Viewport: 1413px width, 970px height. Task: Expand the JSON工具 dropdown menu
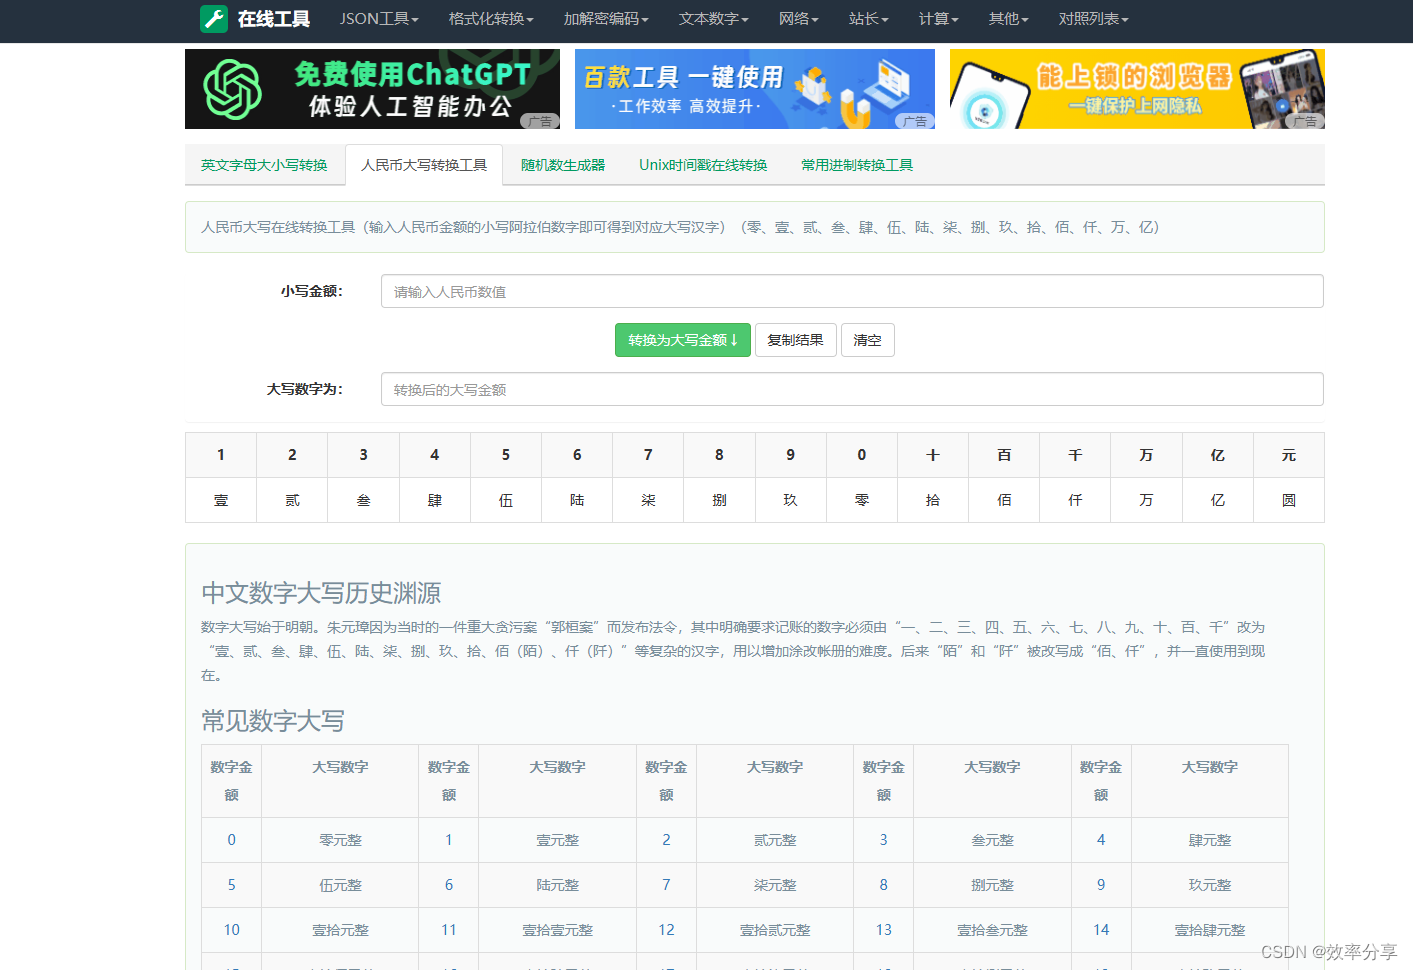(379, 19)
